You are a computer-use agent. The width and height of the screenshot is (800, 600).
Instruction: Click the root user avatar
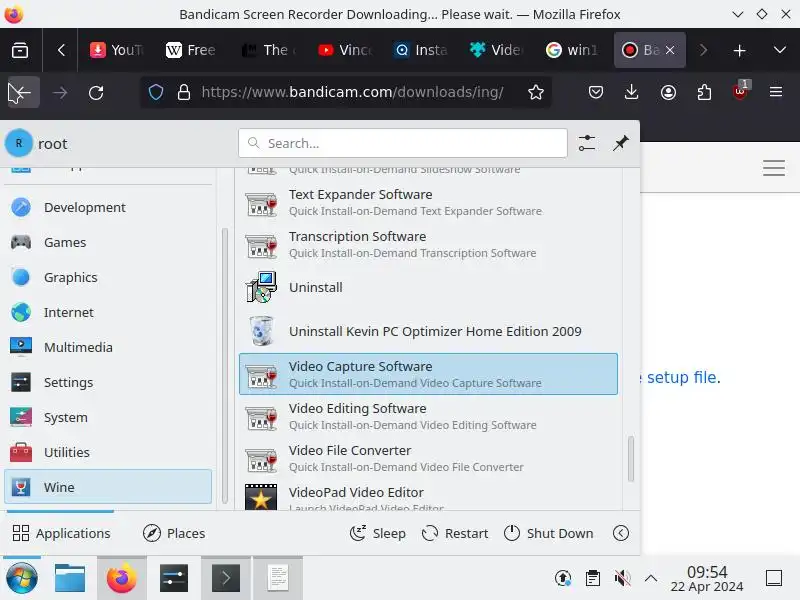coord(19,143)
